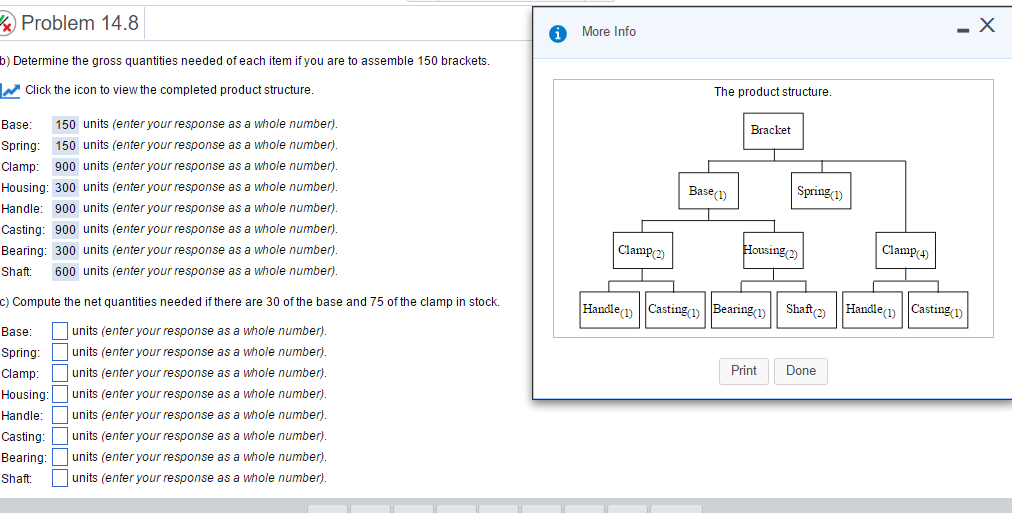Select the Base gross quantity 150 field

65,125
